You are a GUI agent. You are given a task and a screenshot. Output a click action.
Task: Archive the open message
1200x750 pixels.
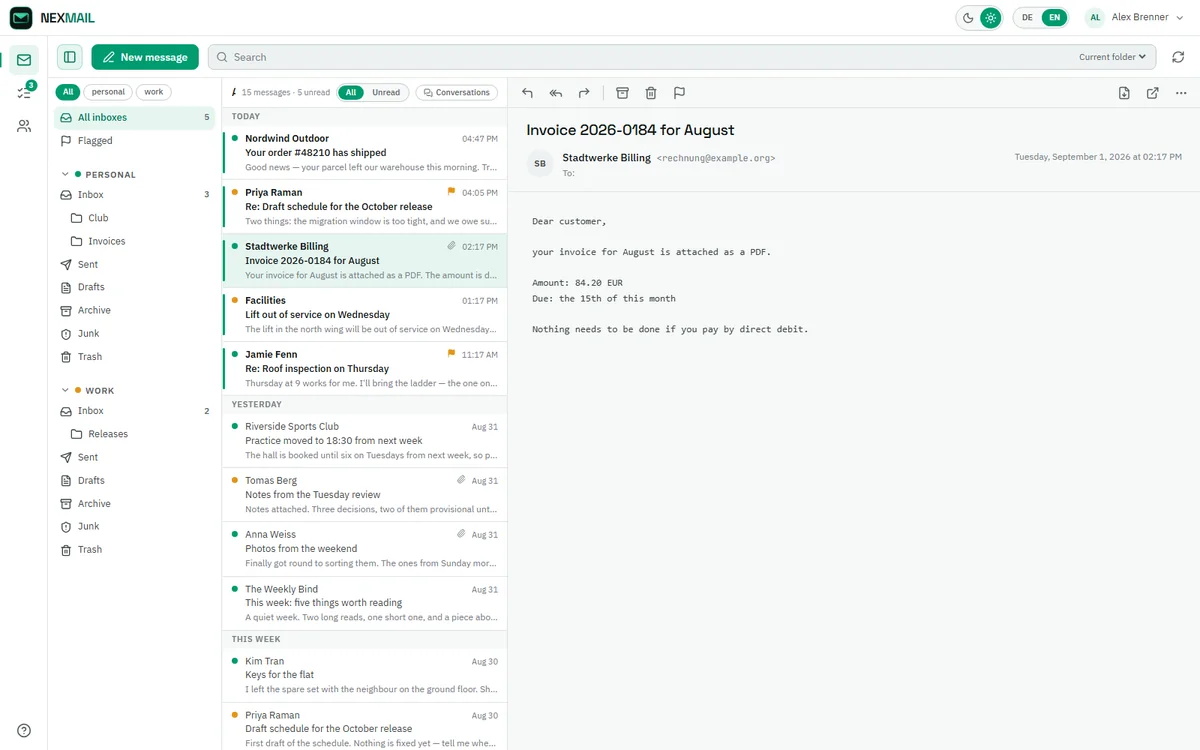[x=622, y=93]
